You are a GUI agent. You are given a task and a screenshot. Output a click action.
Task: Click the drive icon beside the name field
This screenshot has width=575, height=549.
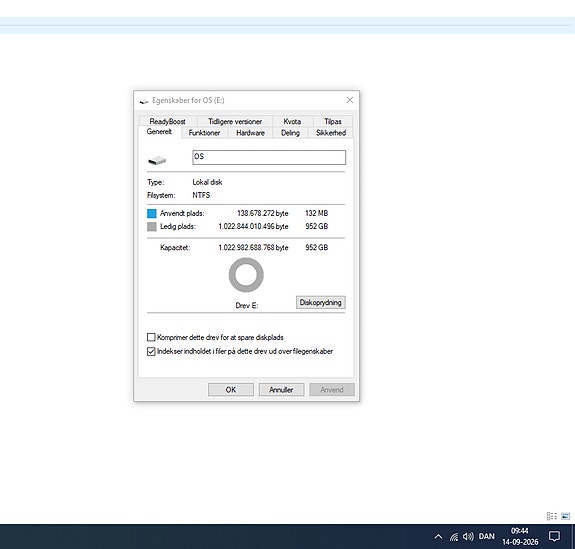point(157,160)
